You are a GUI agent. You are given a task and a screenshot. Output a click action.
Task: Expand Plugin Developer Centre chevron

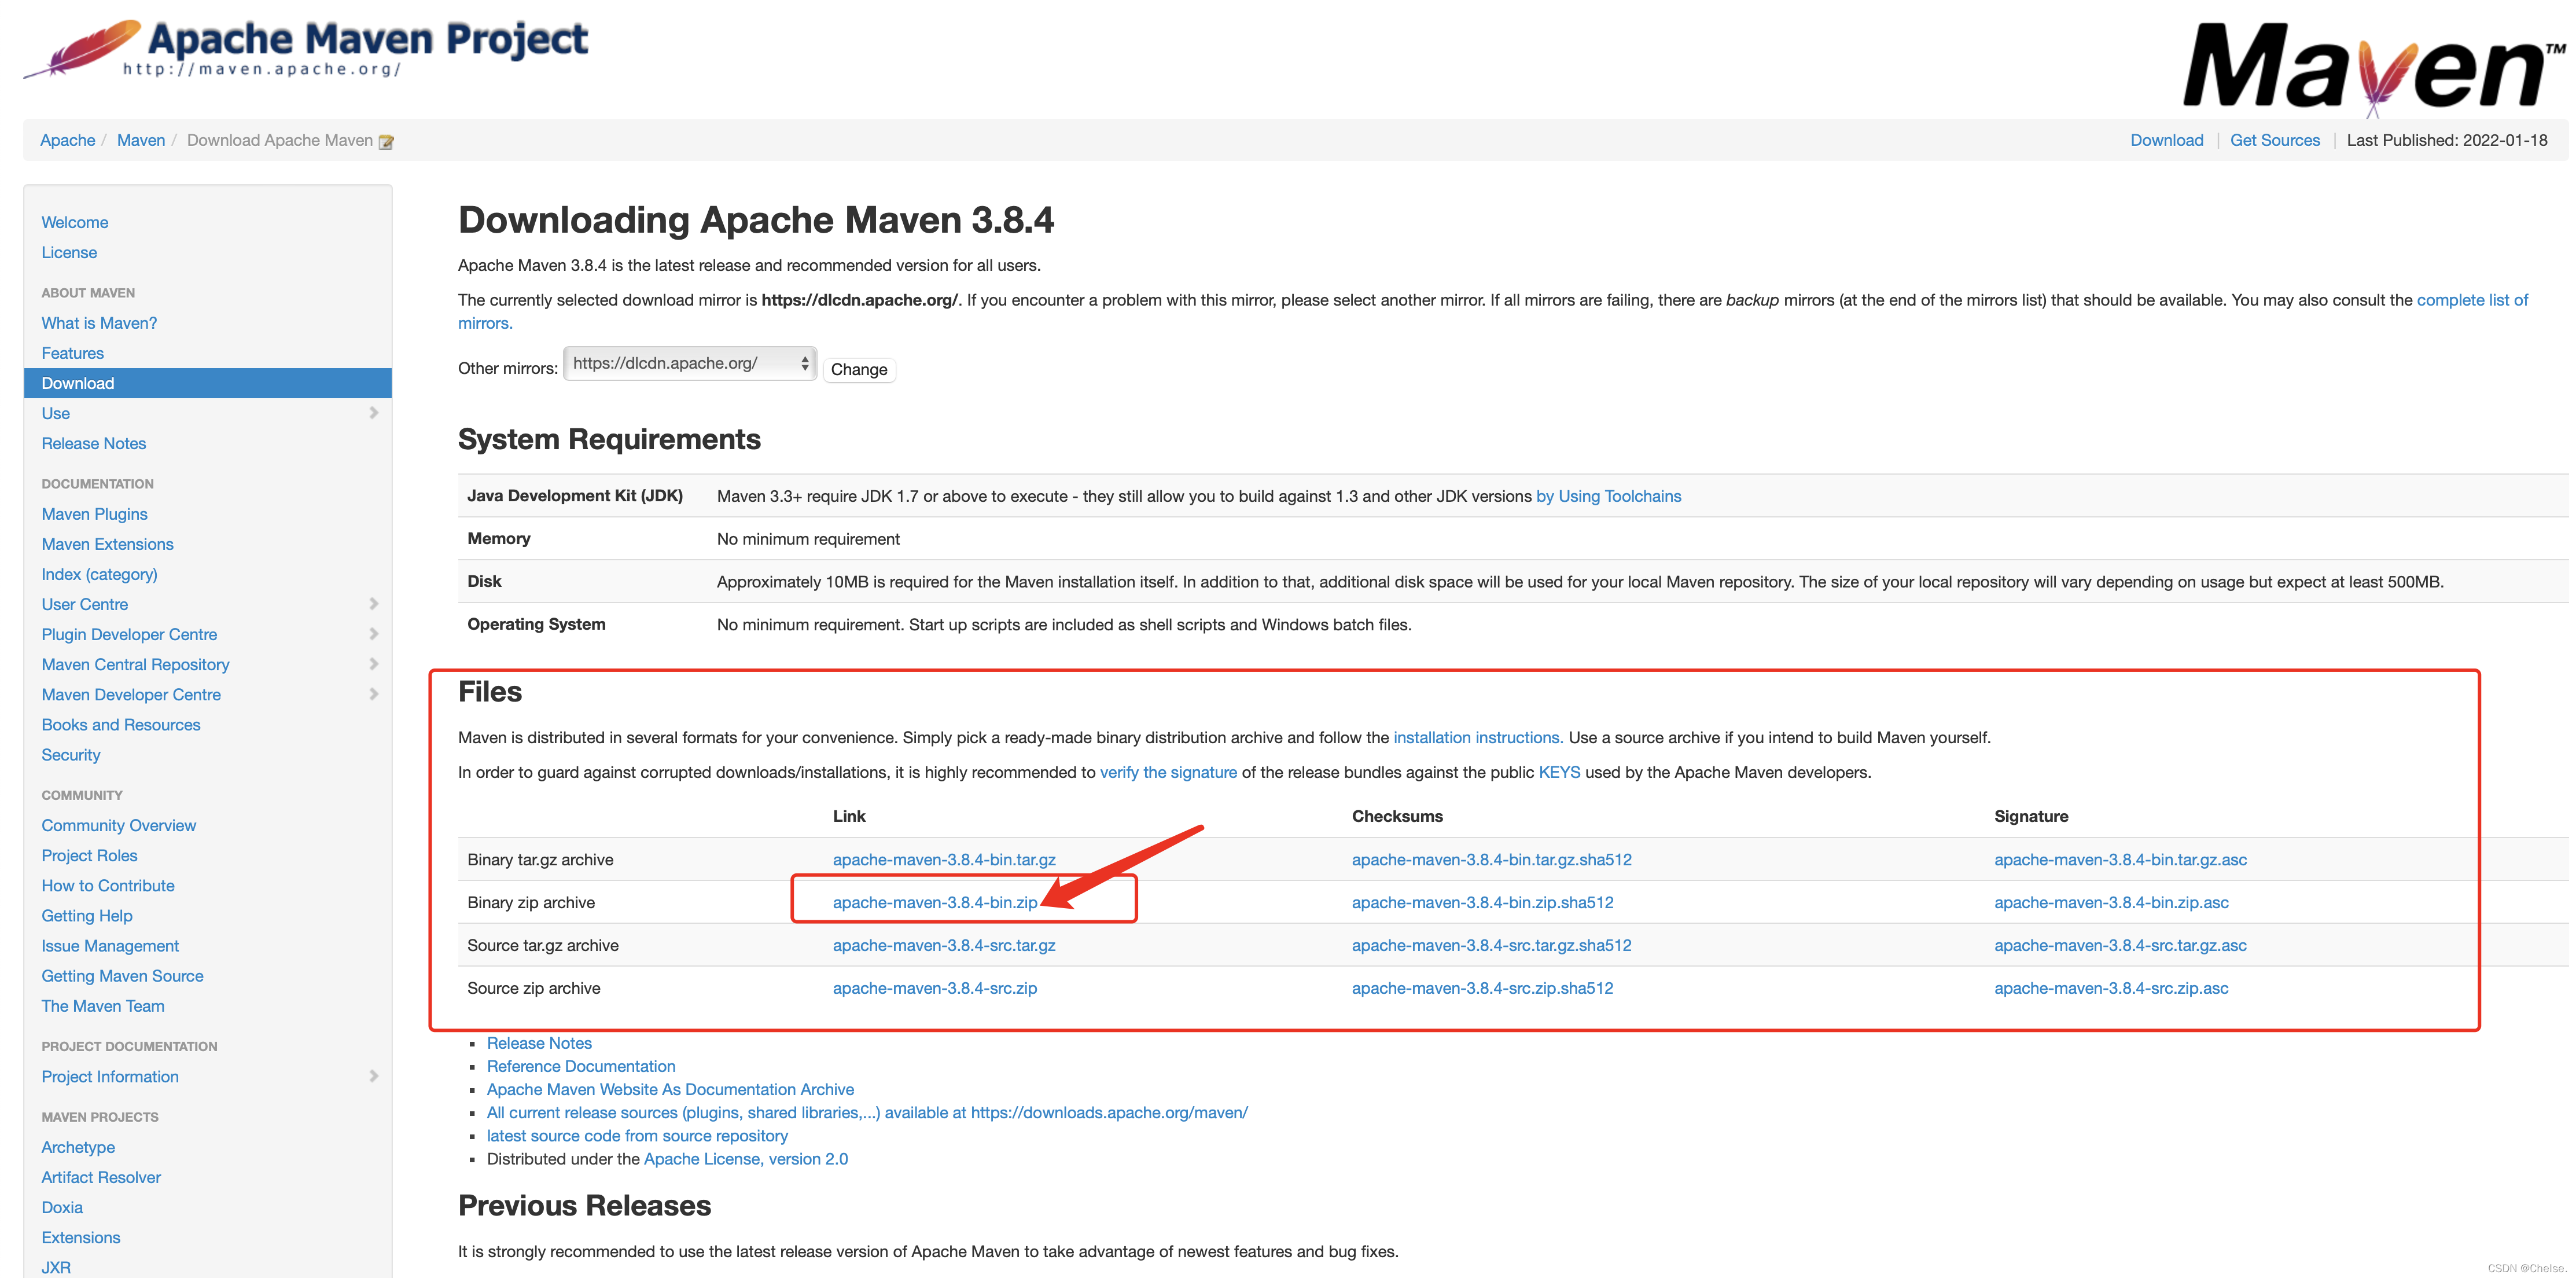click(373, 634)
